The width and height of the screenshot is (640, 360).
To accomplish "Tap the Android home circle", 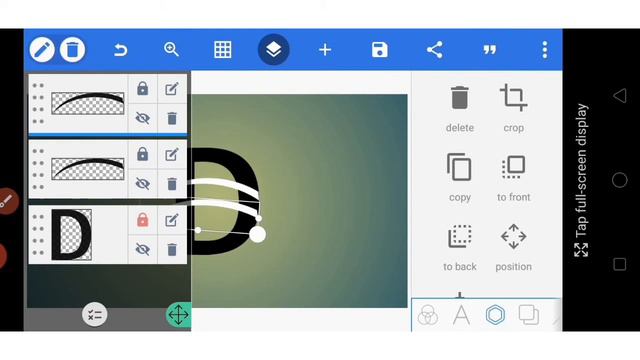I will pos(620,180).
